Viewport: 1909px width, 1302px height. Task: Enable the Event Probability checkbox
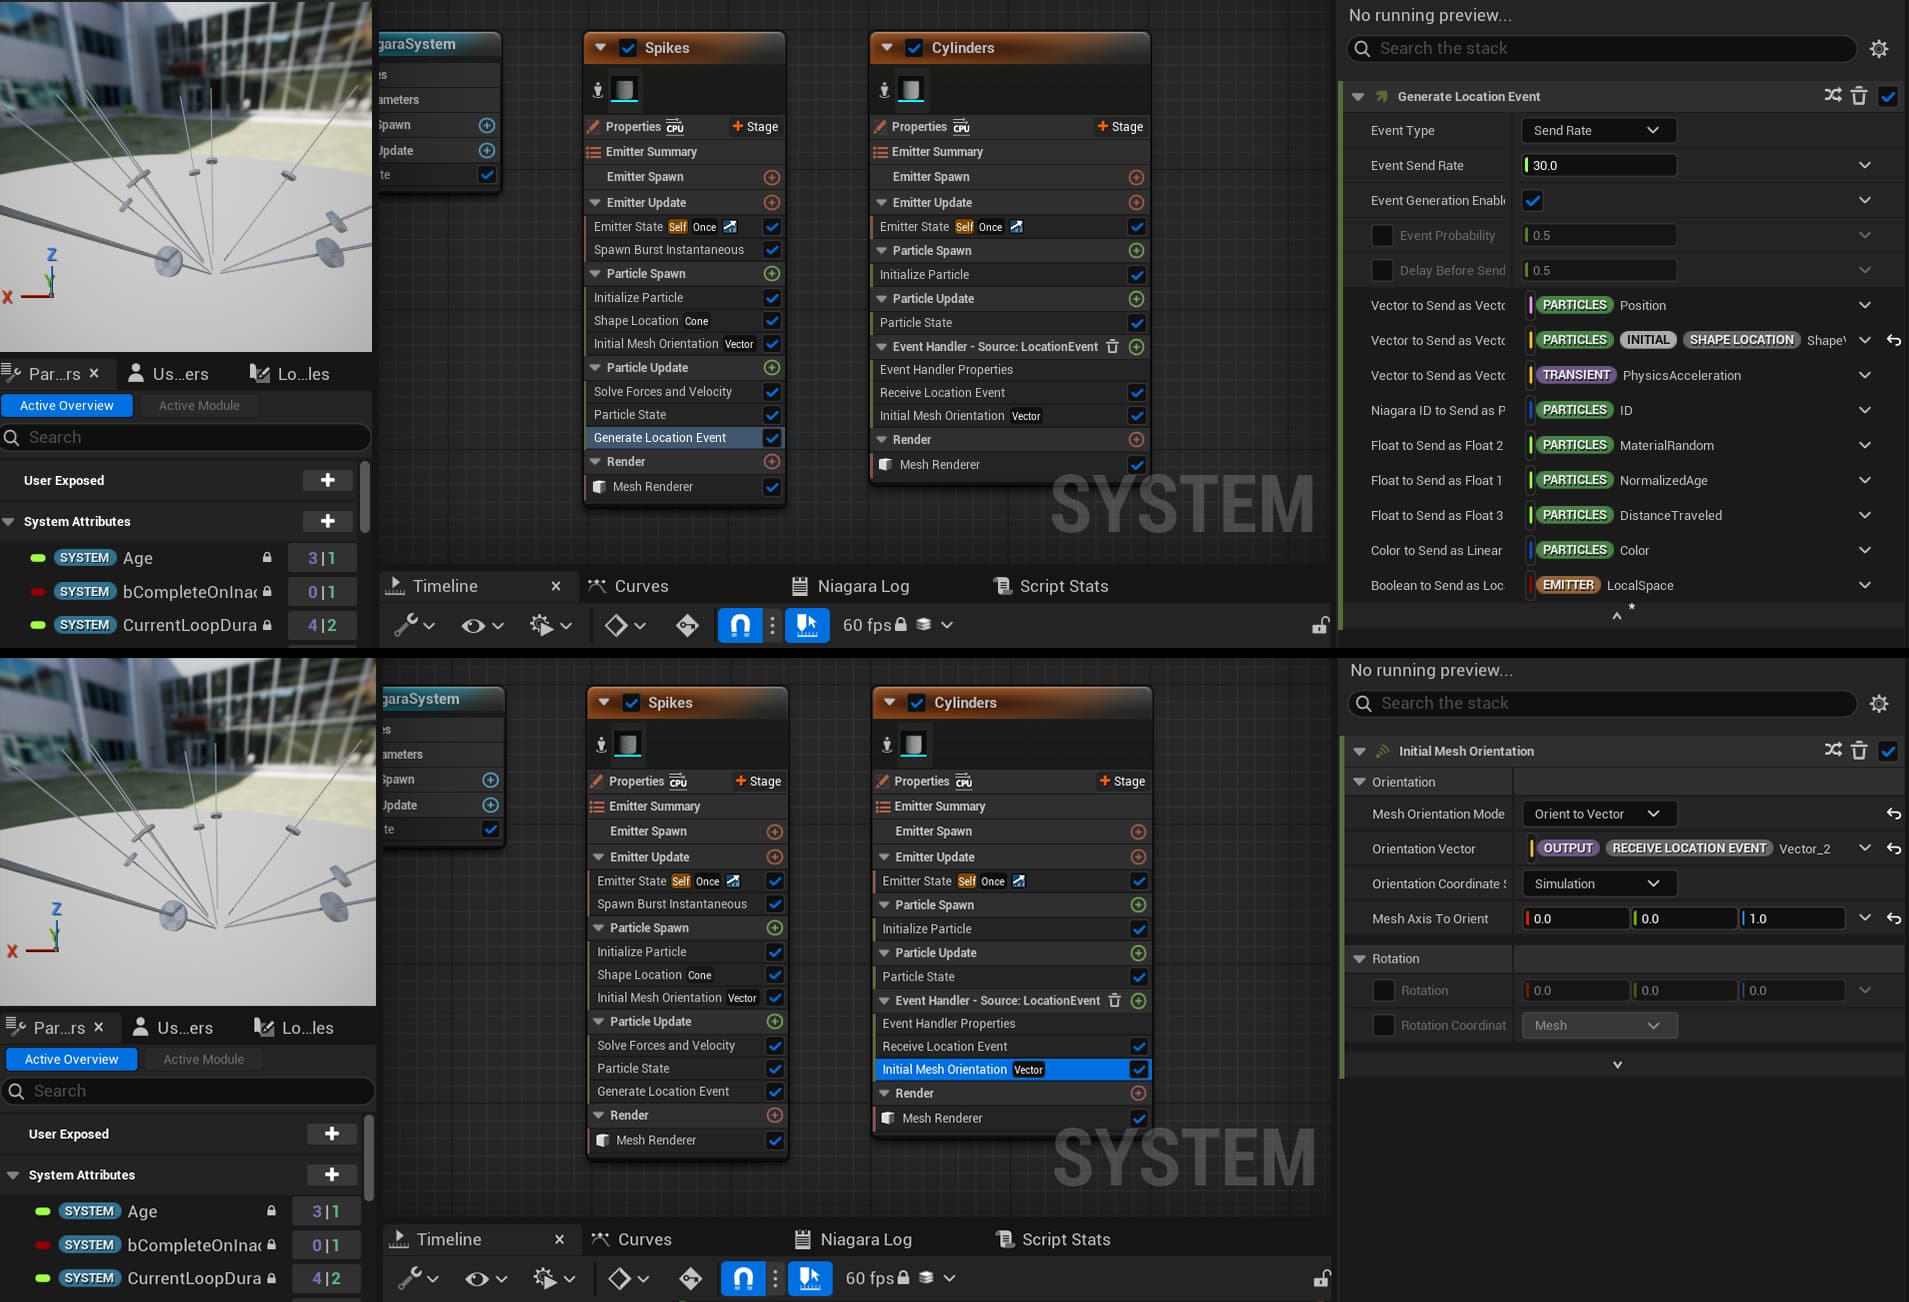(x=1382, y=236)
